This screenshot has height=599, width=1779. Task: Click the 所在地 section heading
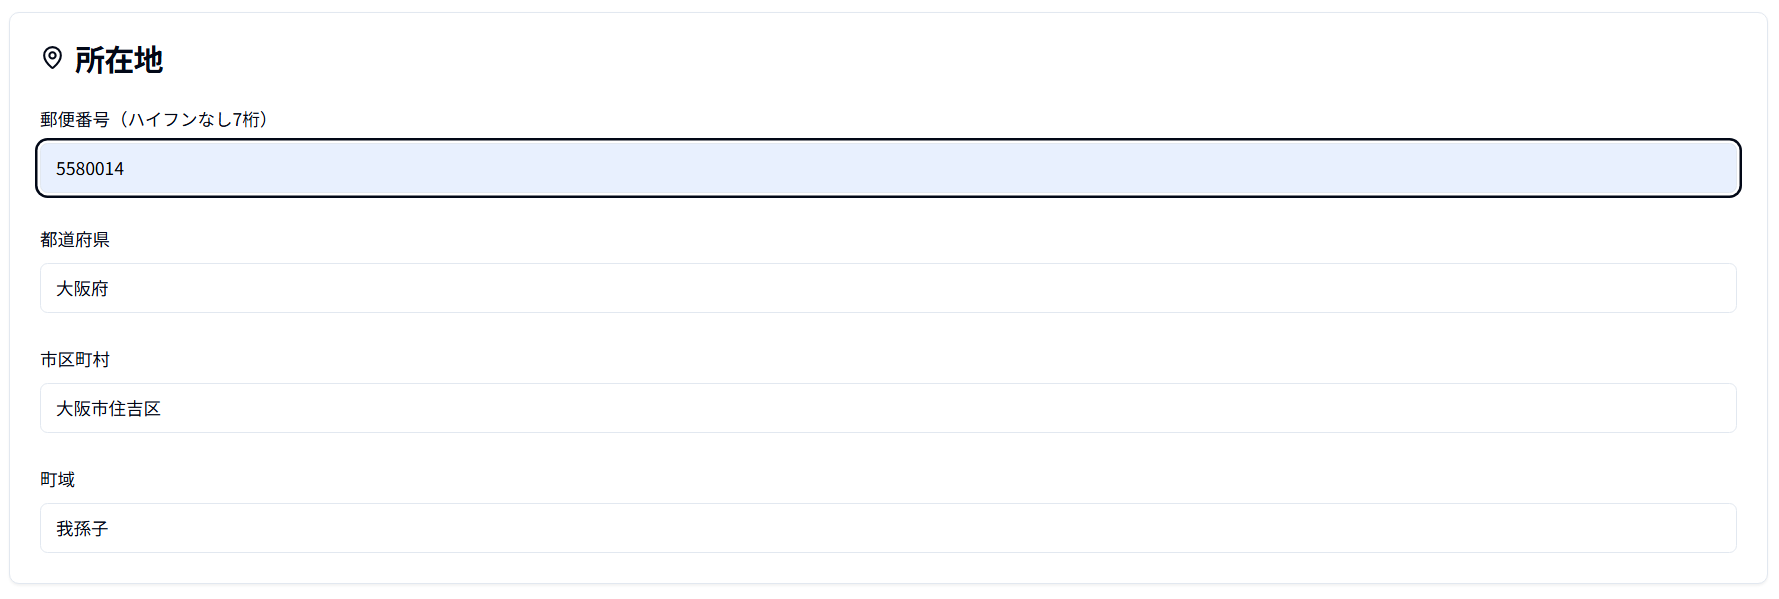(x=118, y=60)
